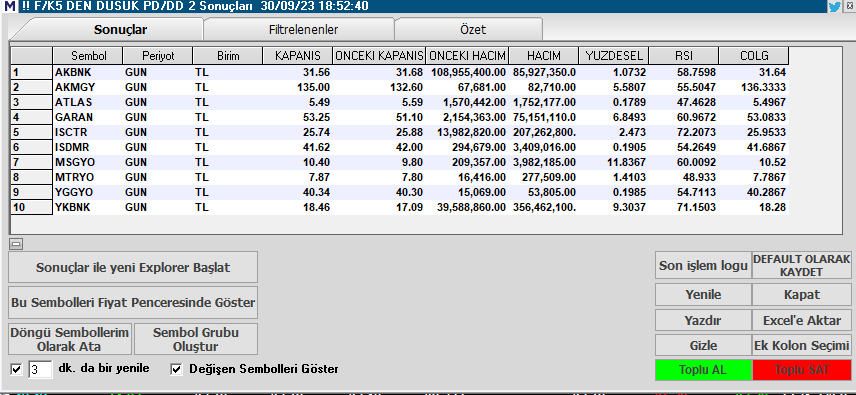Image resolution: width=856 pixels, height=395 pixels.
Task: Sort by KAPANIS column header
Action: point(298,56)
